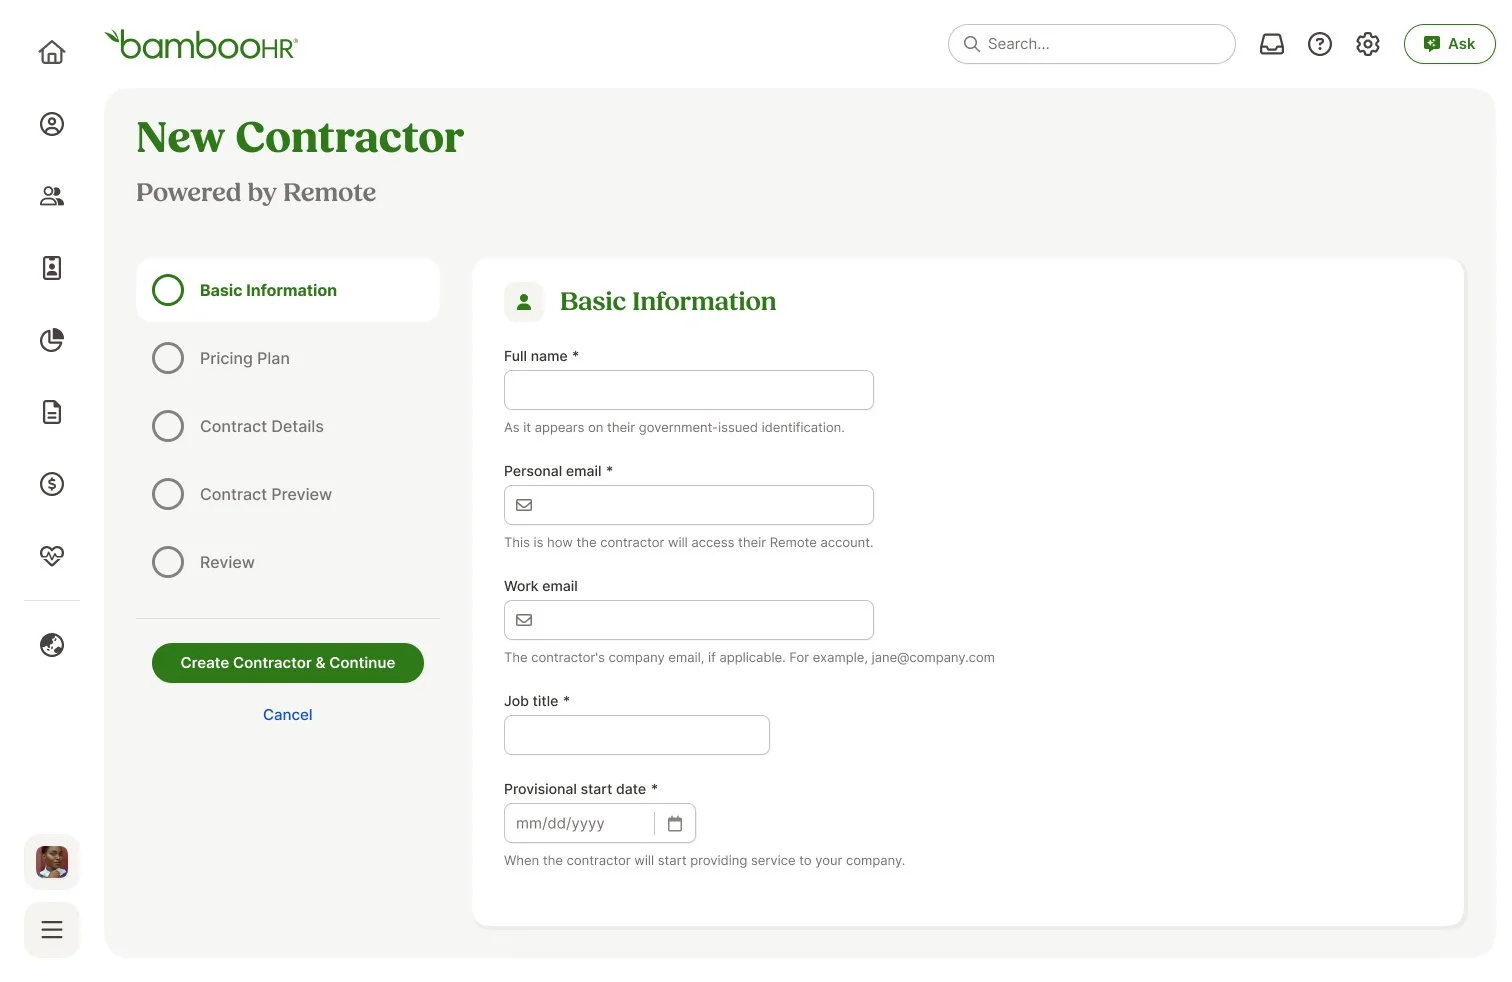Click the Provisional start date mm/dd/yyyy field

(x=579, y=824)
